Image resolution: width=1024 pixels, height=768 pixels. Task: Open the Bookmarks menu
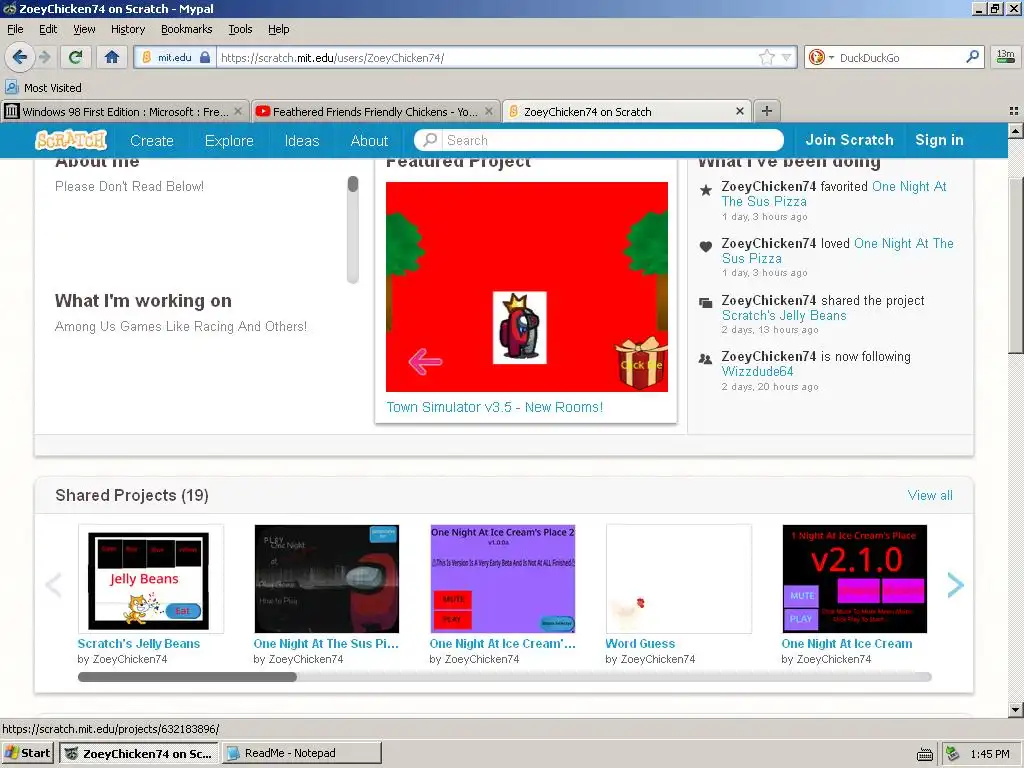coord(186,29)
